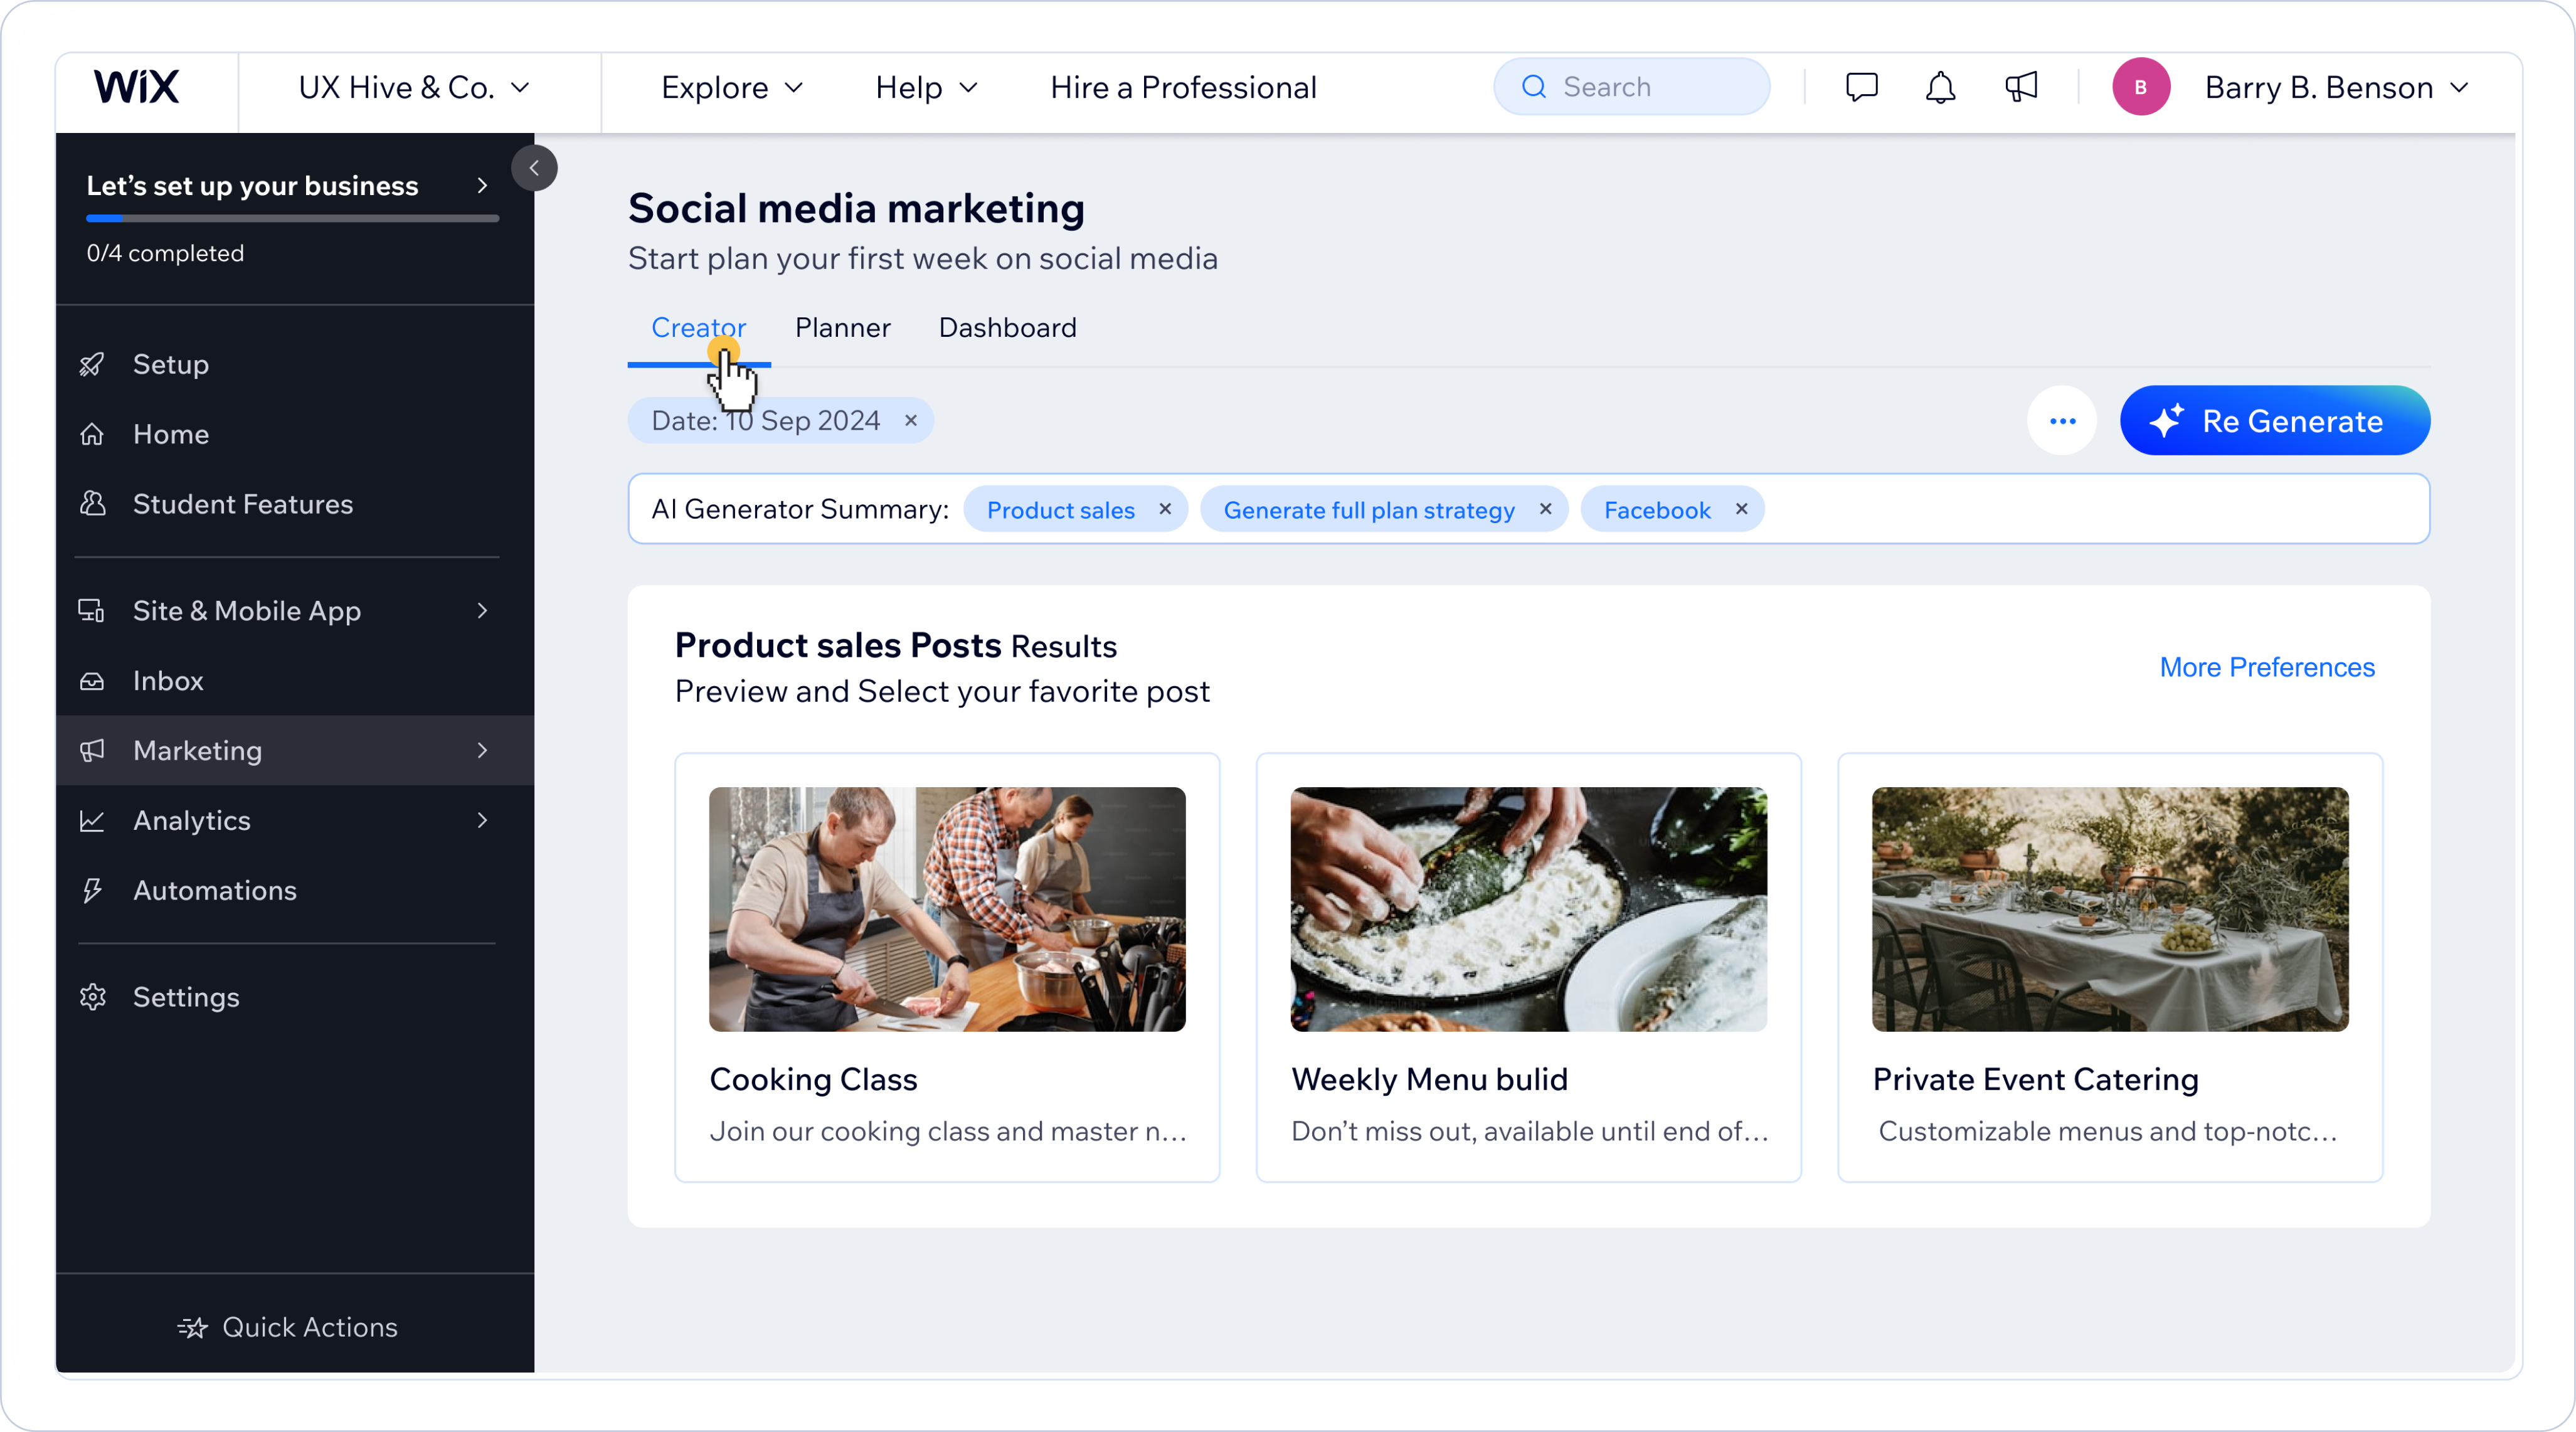Viewport: 2576px width, 1432px height.
Task: Remove the Date 10 Sep 2024 filter
Action: click(x=911, y=421)
